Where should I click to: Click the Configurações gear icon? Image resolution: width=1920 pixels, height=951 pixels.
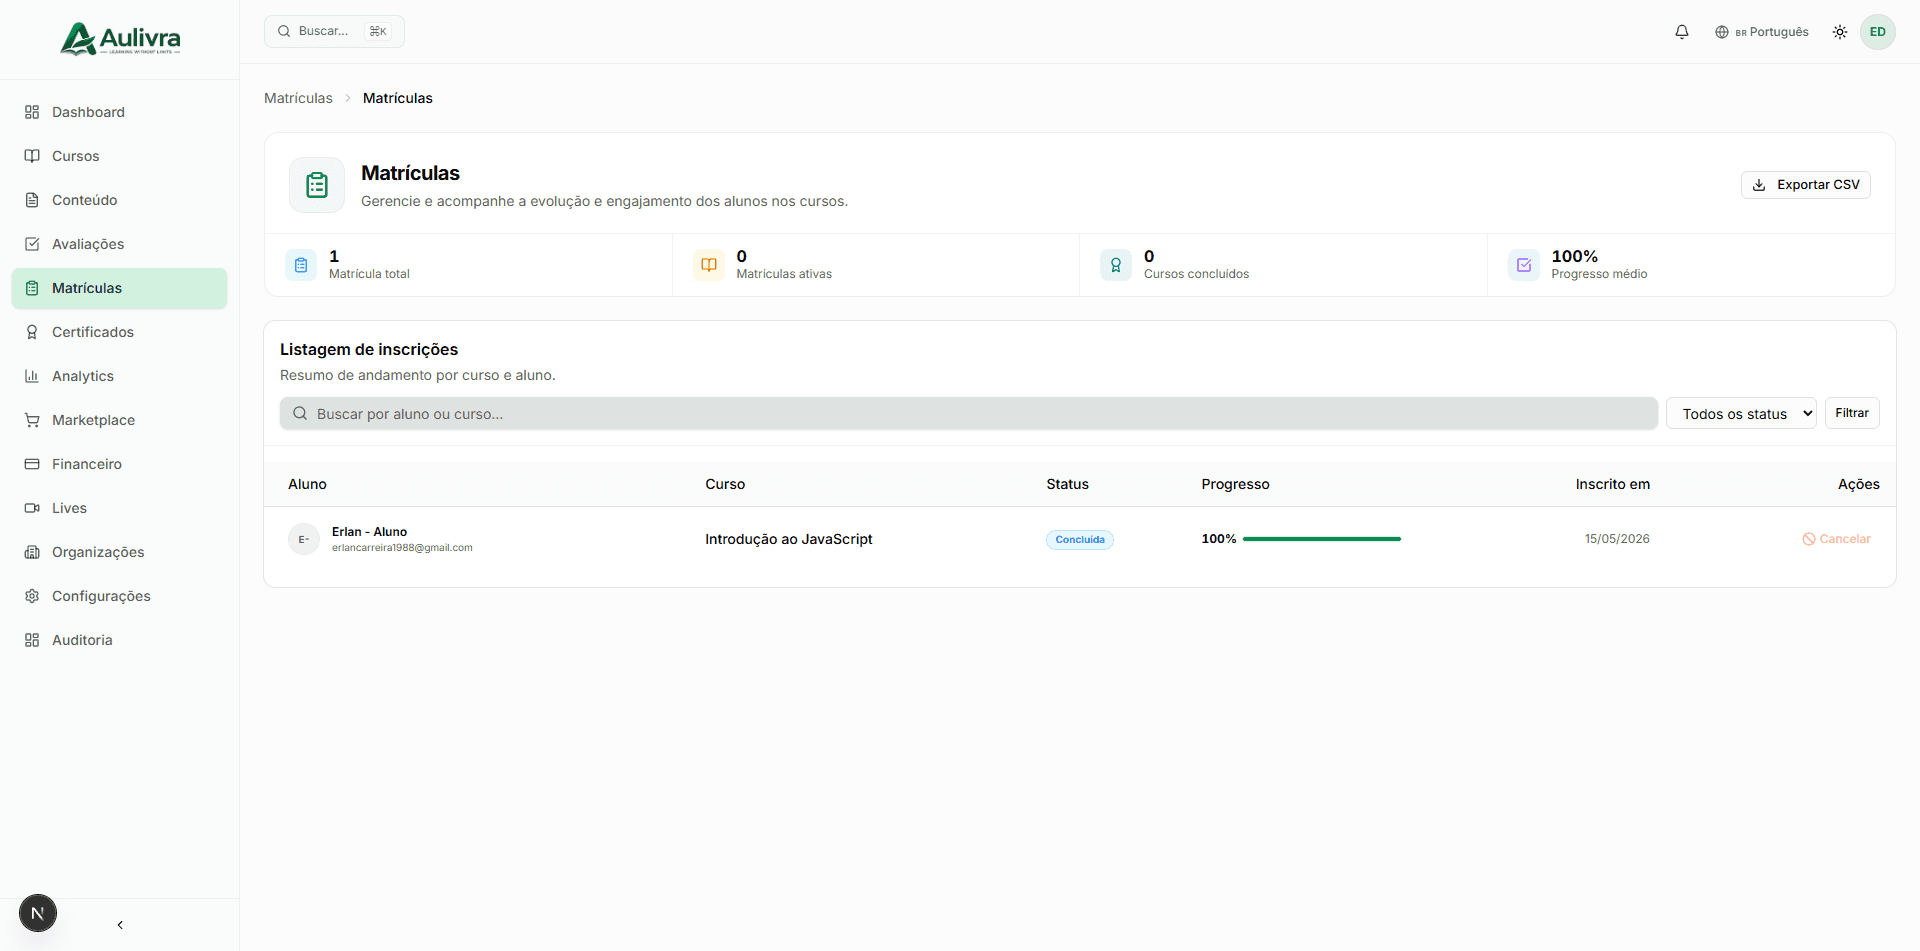(32, 596)
